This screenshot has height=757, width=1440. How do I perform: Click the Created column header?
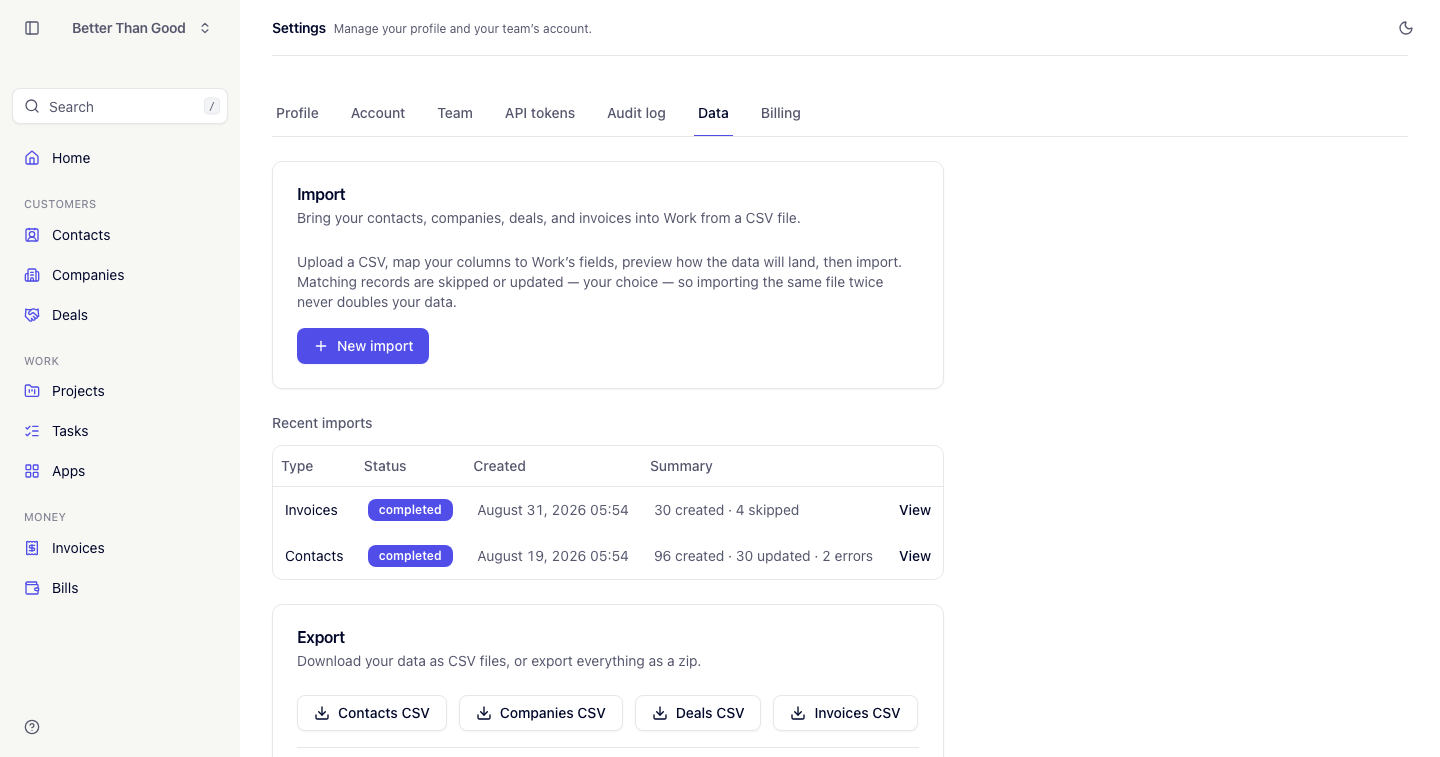point(500,466)
